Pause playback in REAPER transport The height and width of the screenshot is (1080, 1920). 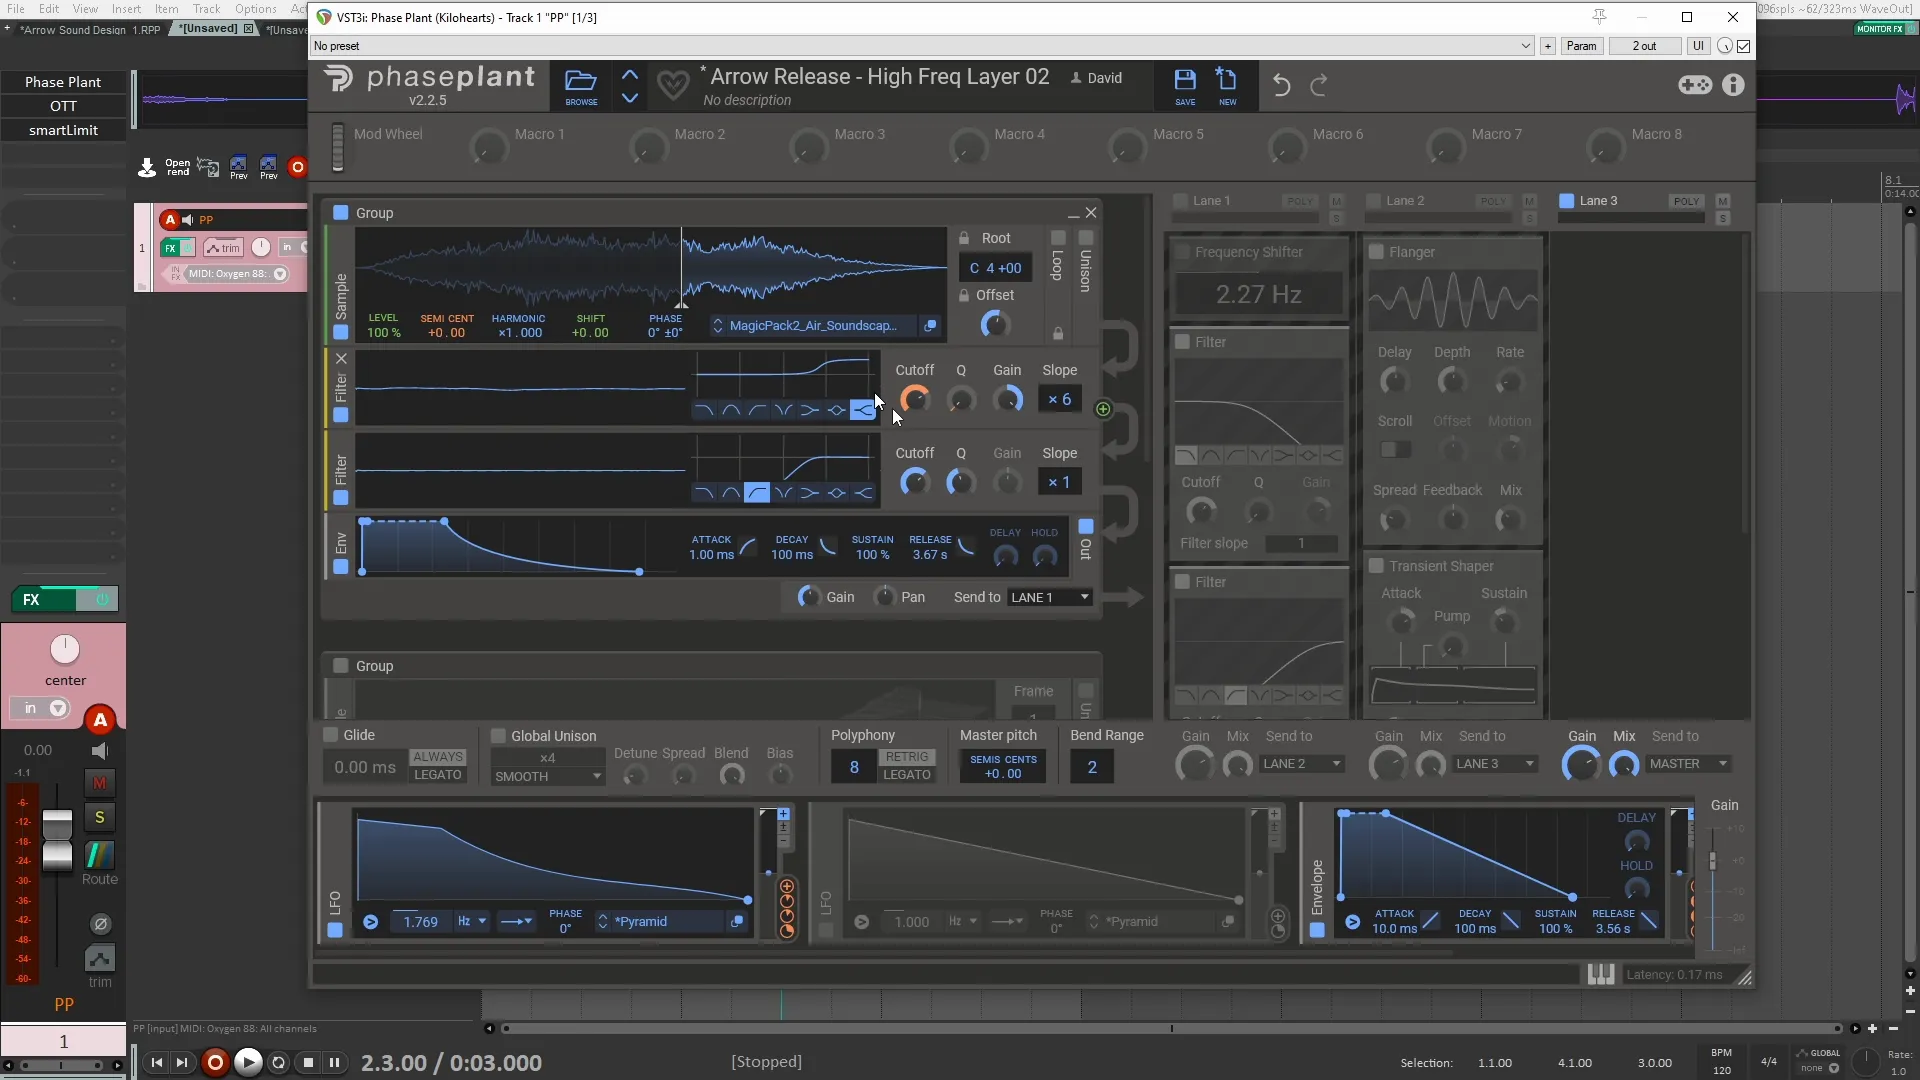click(335, 1062)
